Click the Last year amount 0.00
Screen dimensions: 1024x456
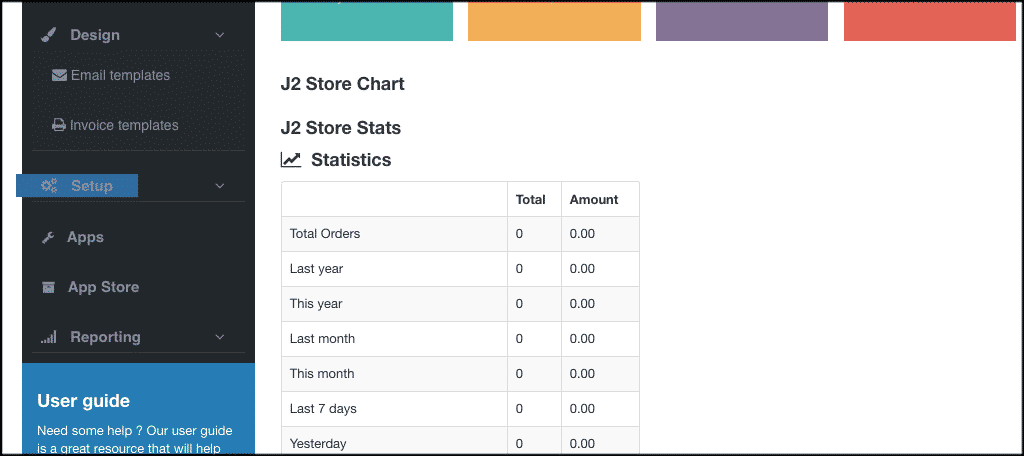click(582, 269)
